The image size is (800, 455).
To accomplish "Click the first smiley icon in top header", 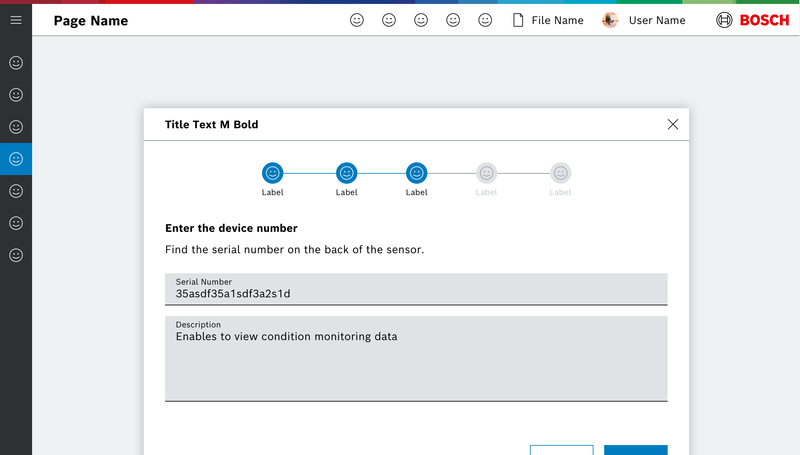I will point(357,20).
